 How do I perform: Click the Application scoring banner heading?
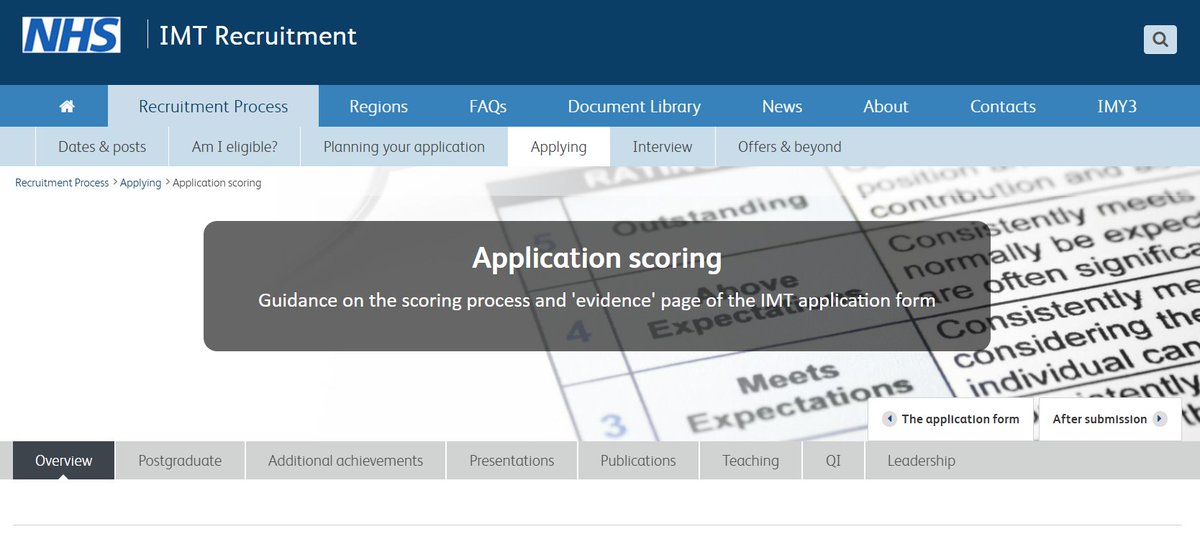[x=597, y=258]
